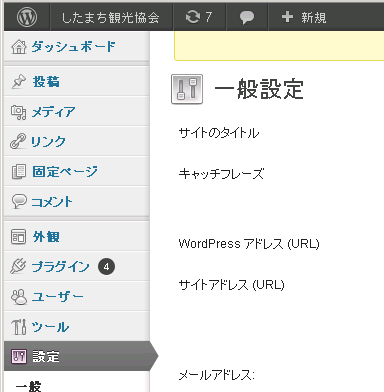
Task: Click the Dashboard house icon
Action: tap(19, 47)
